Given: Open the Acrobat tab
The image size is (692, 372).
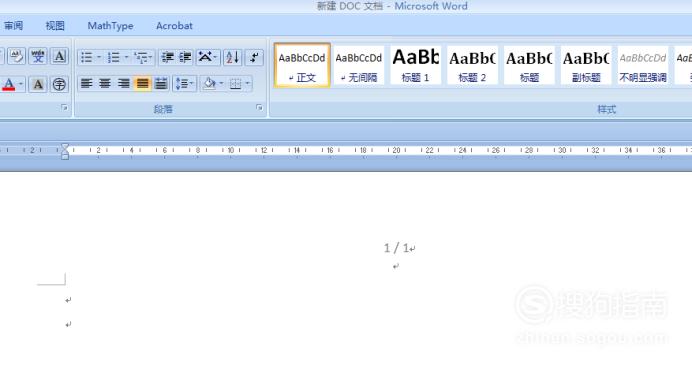Looking at the screenshot, I should 174,26.
